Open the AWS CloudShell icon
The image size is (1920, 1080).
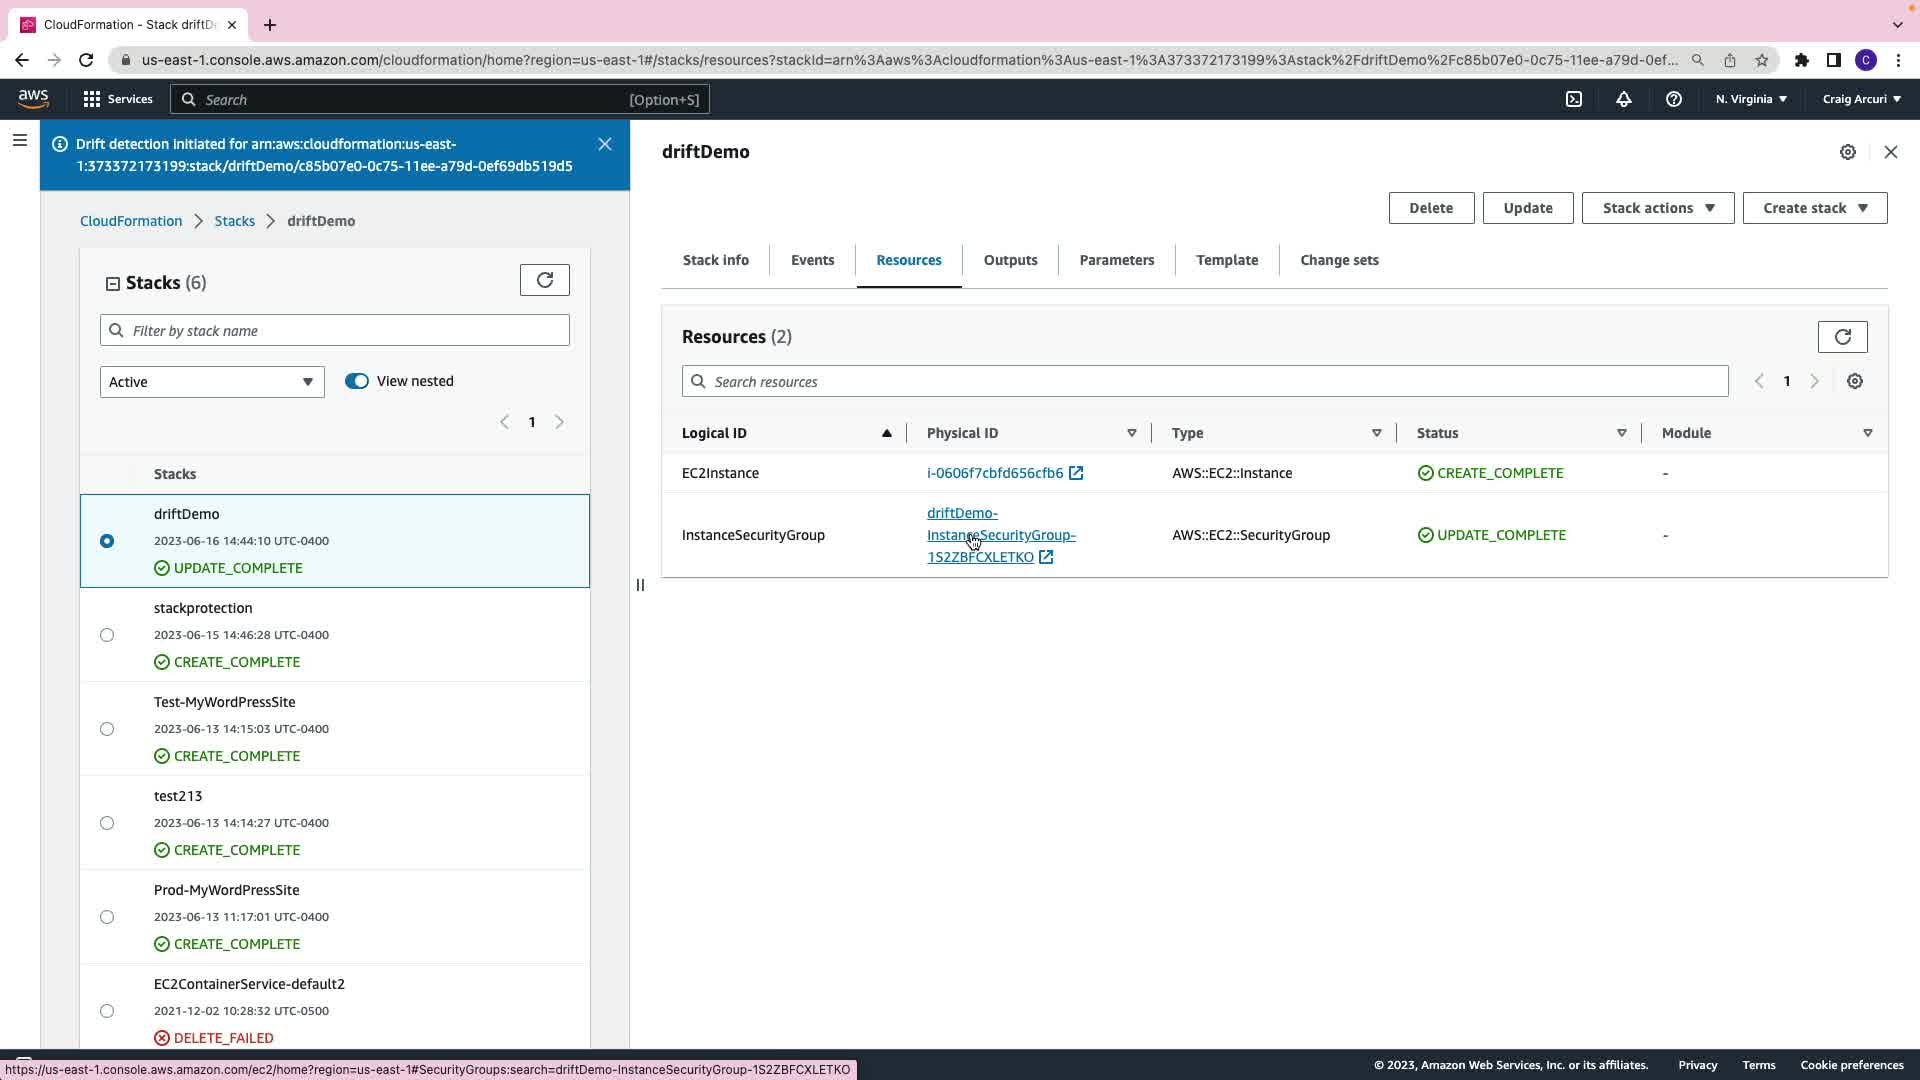tap(1574, 99)
